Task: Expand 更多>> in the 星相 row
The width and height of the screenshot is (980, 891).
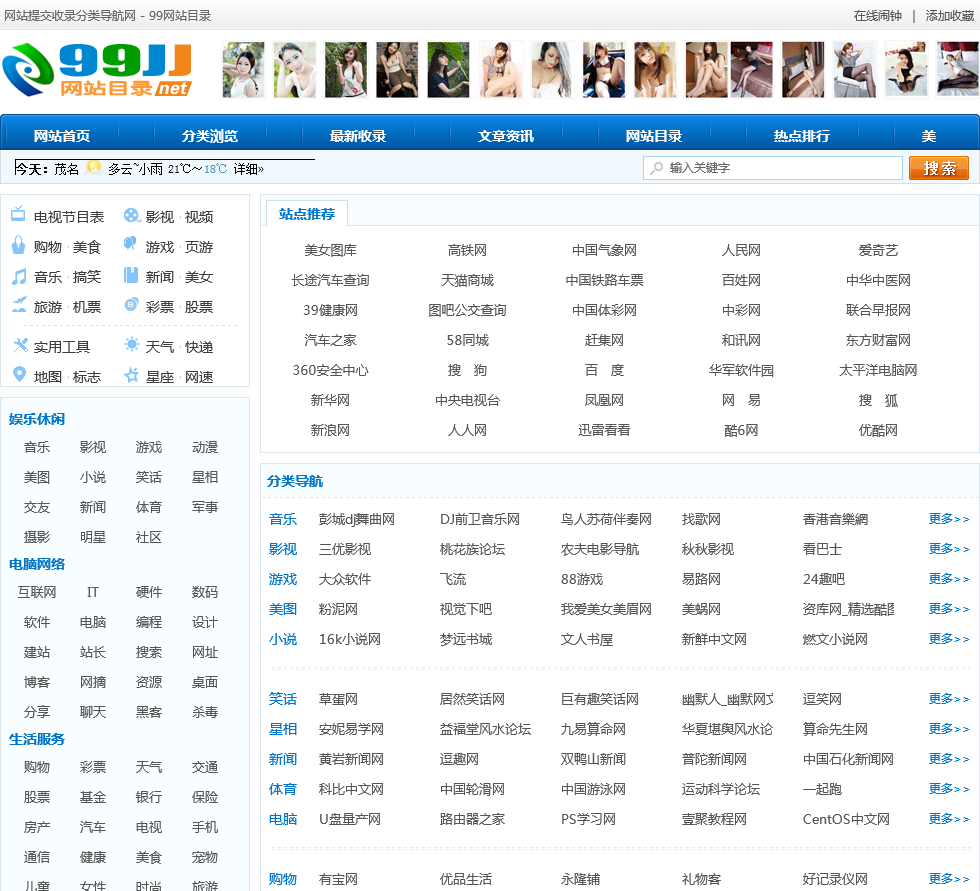Action: tap(949, 729)
